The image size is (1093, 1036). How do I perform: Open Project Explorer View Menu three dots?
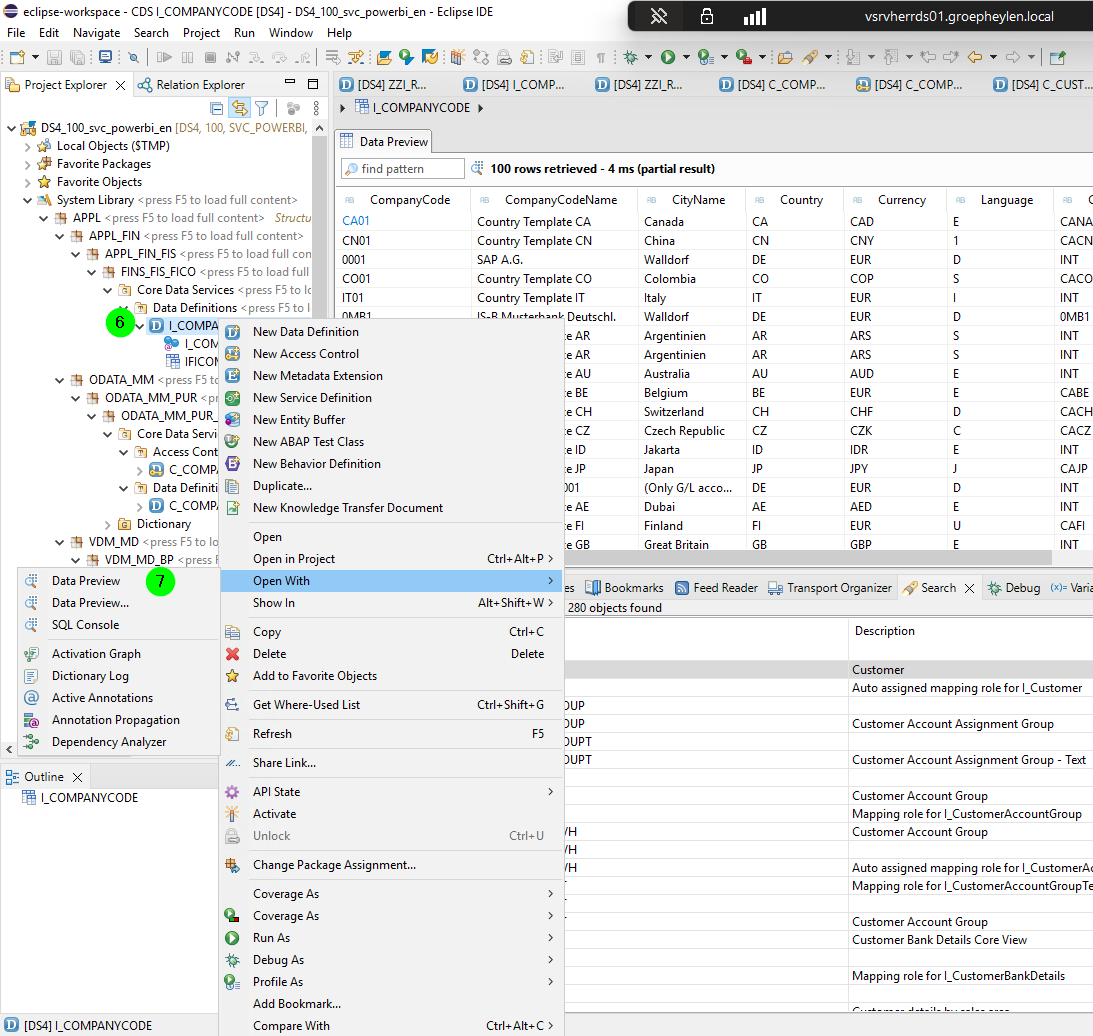click(x=316, y=108)
